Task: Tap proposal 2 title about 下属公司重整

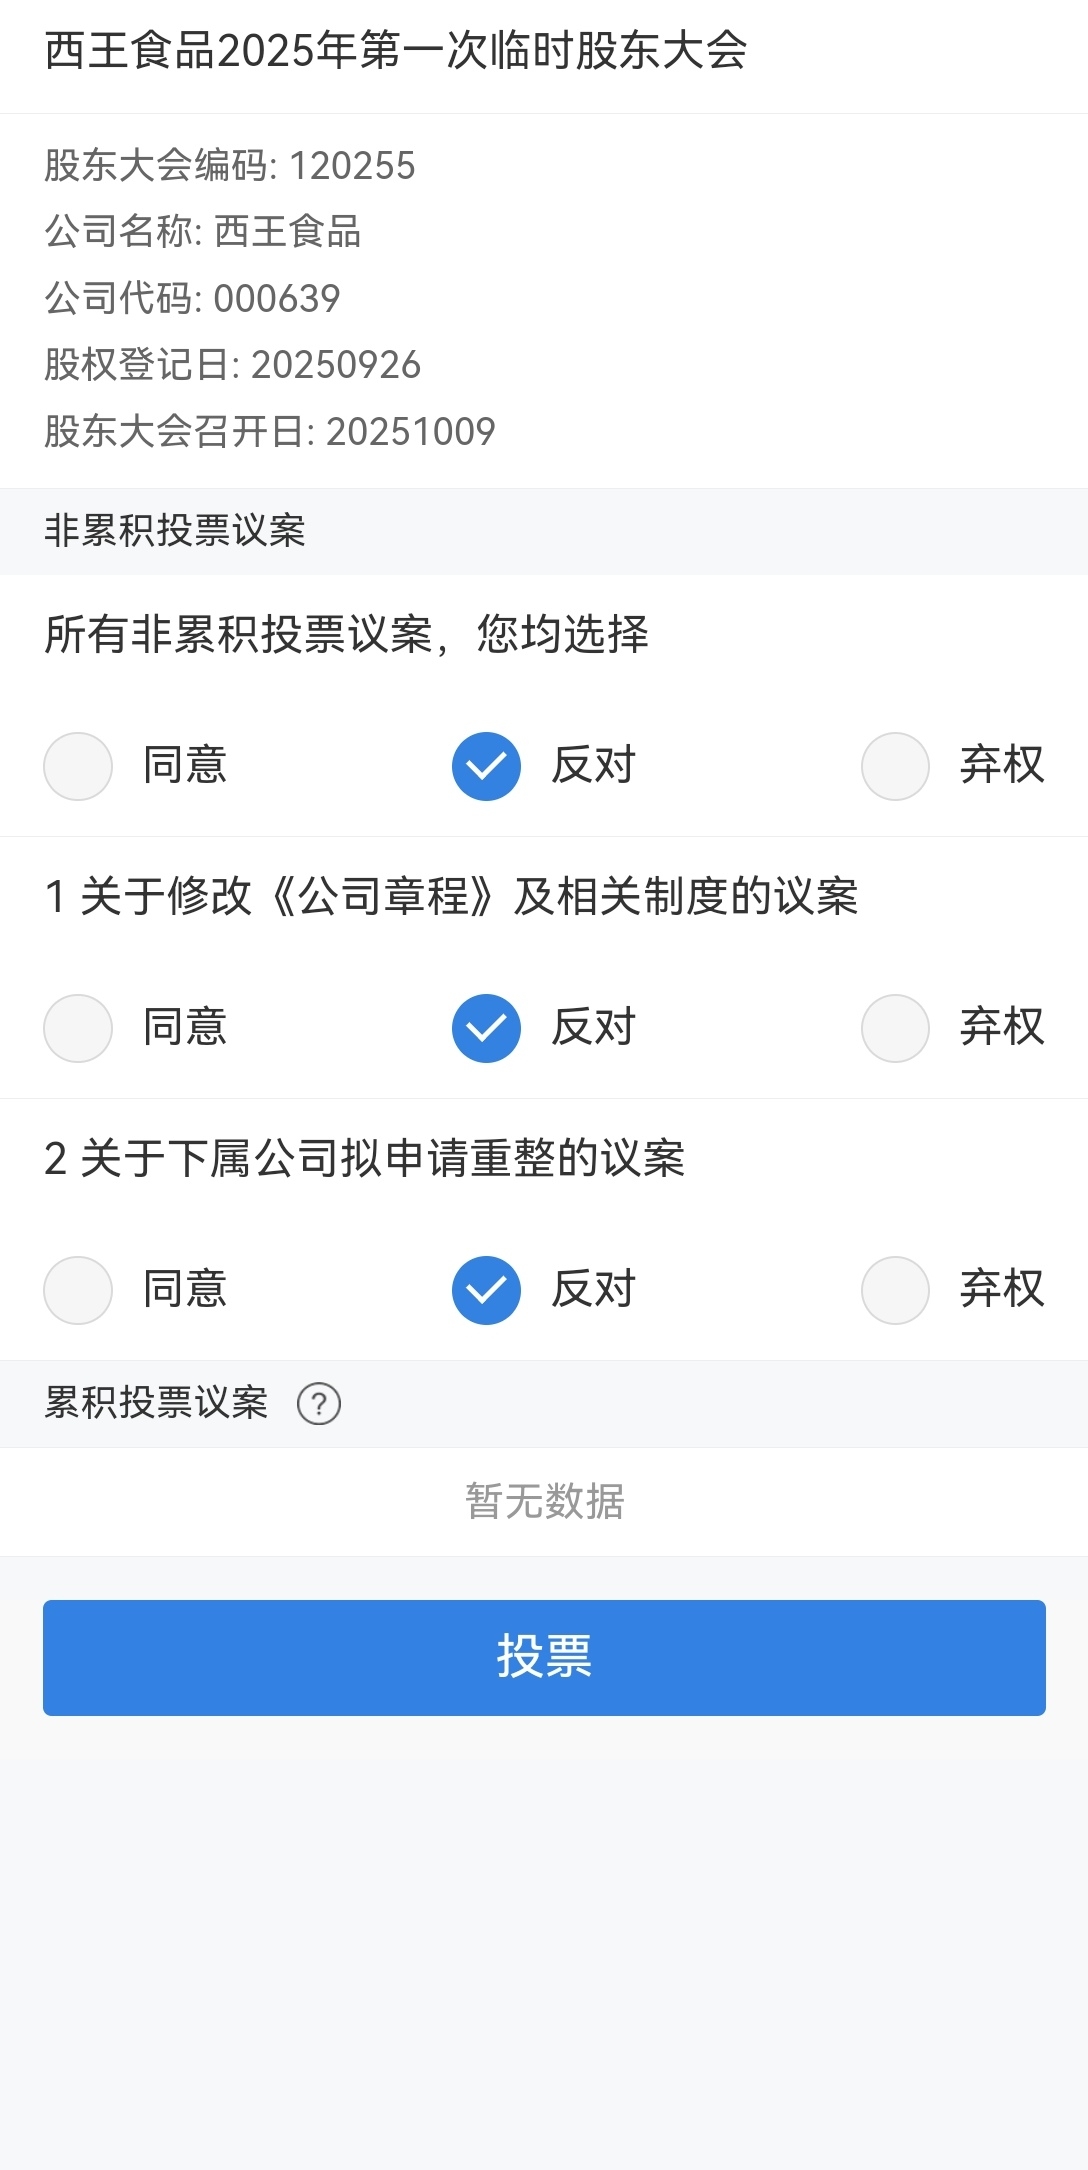Action: [365, 1159]
